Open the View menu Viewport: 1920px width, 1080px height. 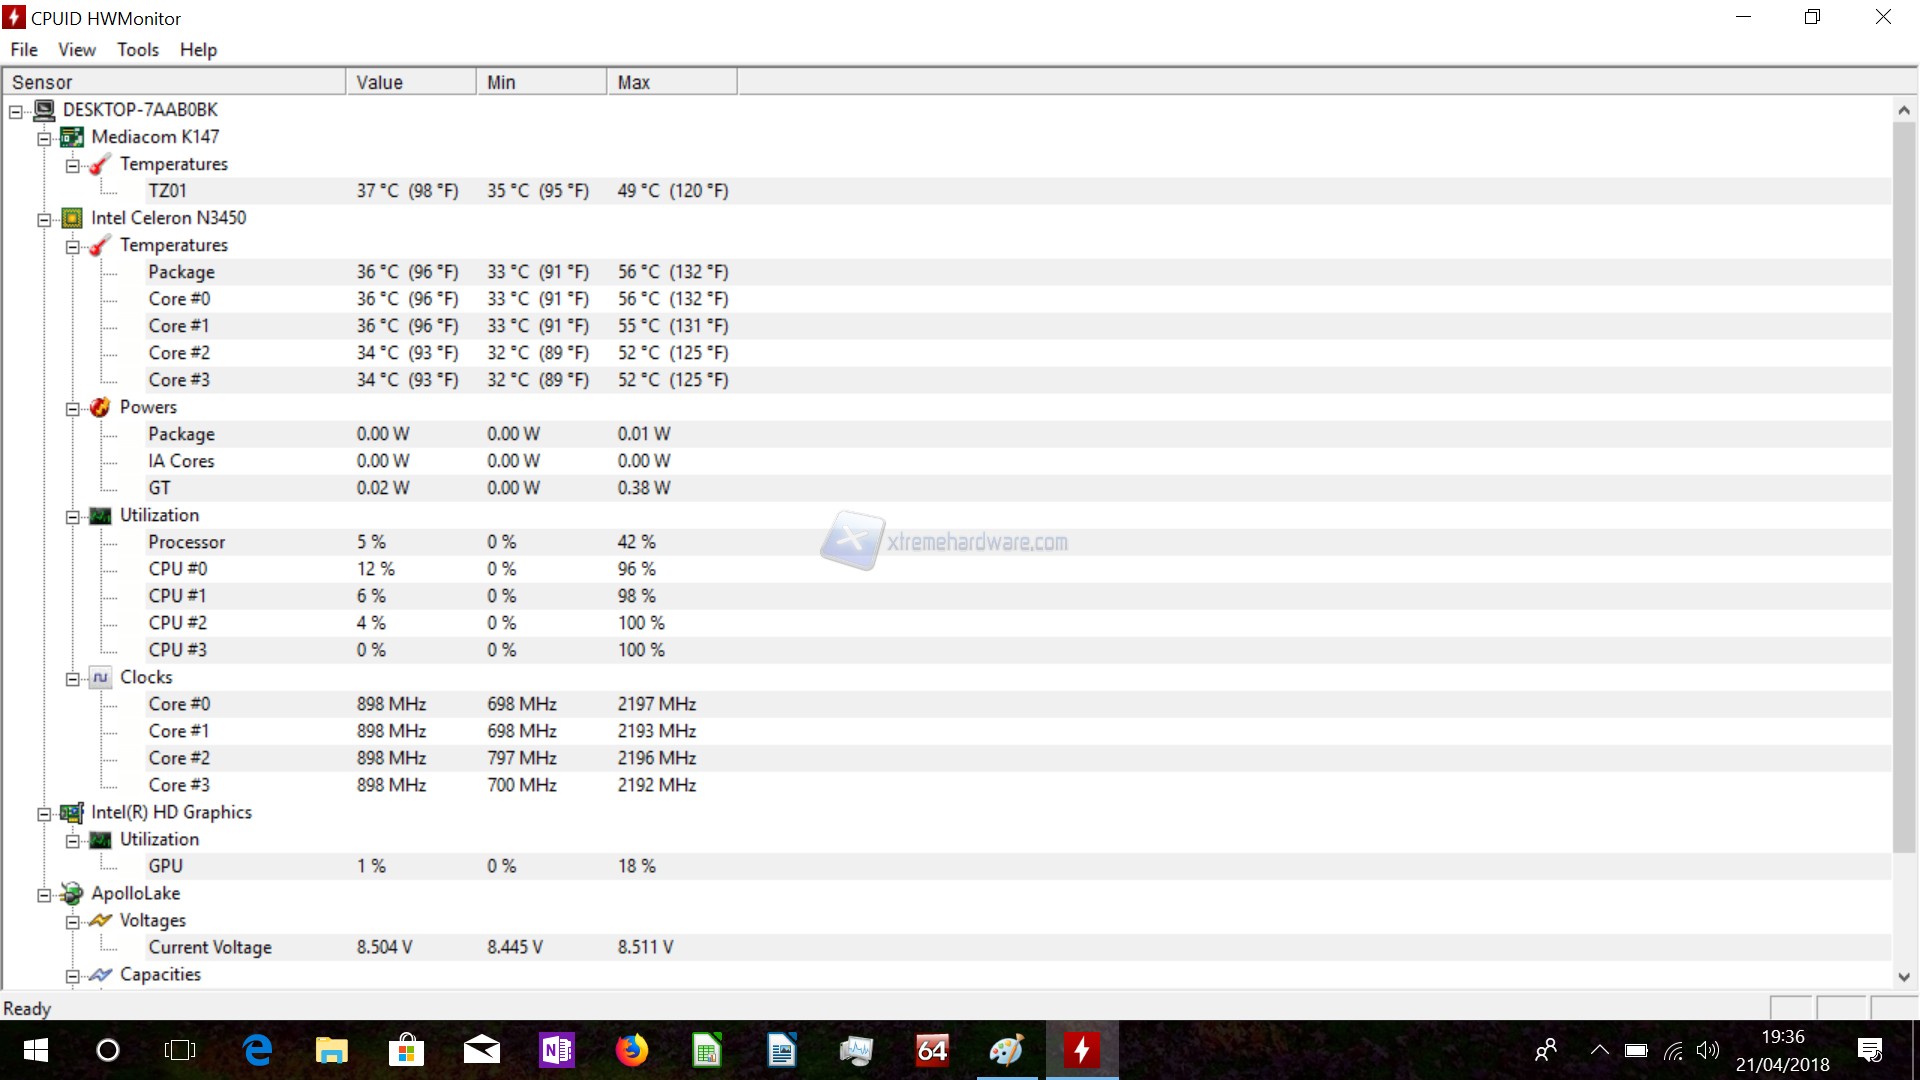click(x=76, y=50)
